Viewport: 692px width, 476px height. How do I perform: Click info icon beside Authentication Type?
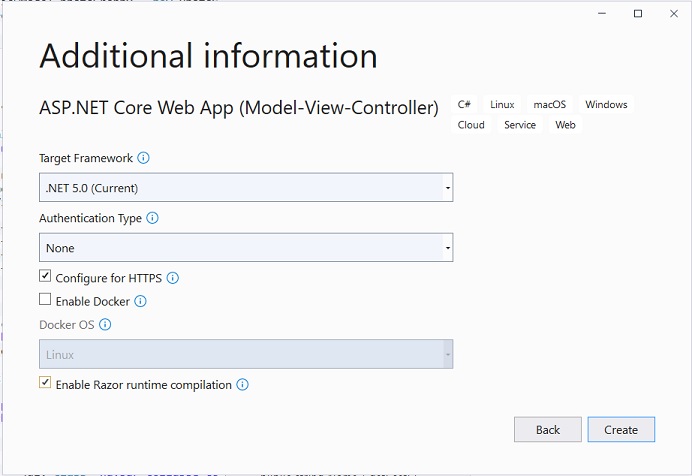(x=152, y=218)
